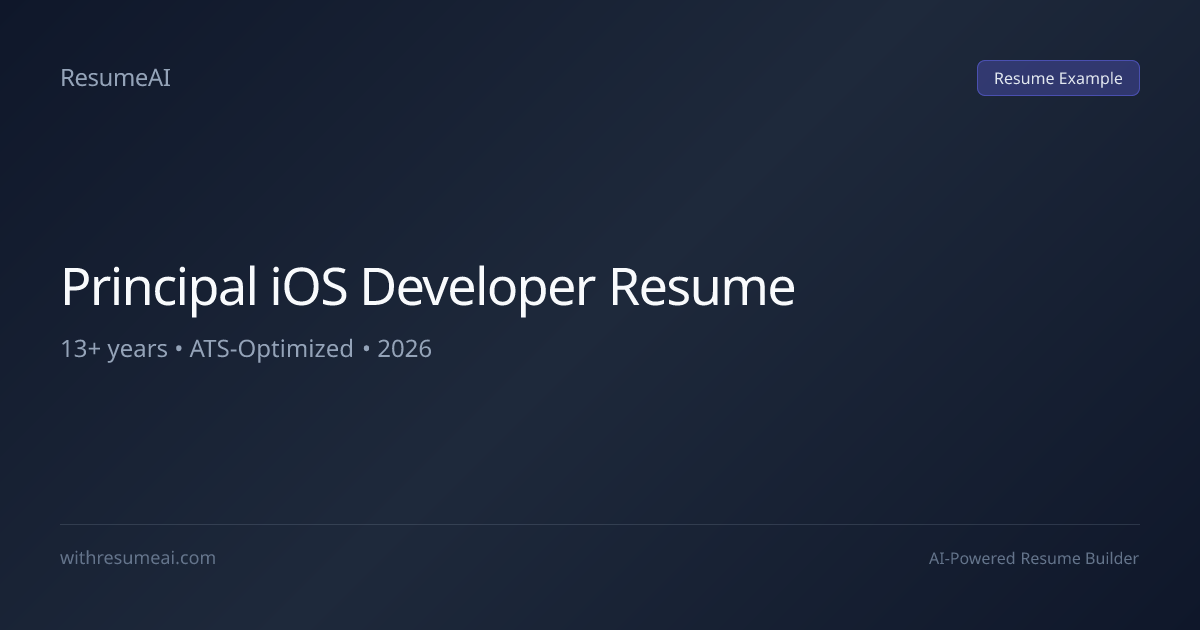The height and width of the screenshot is (630, 1200).
Task: Select the 13+ years label
Action: (114, 349)
